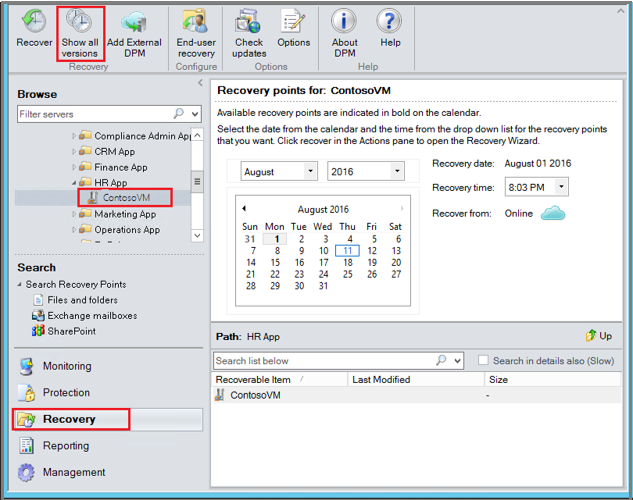Select August 25 on the calendar
This screenshot has width=633, height=500.
point(347,274)
